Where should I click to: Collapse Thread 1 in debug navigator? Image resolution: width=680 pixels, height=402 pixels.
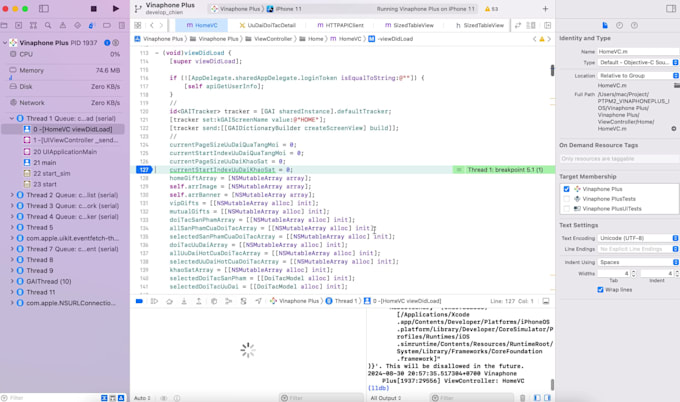pos(12,118)
